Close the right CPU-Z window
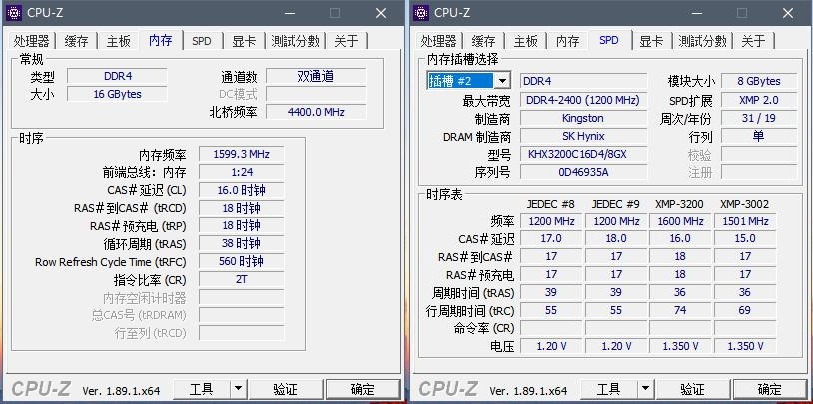Viewport: 813px width, 404px height. pos(788,13)
